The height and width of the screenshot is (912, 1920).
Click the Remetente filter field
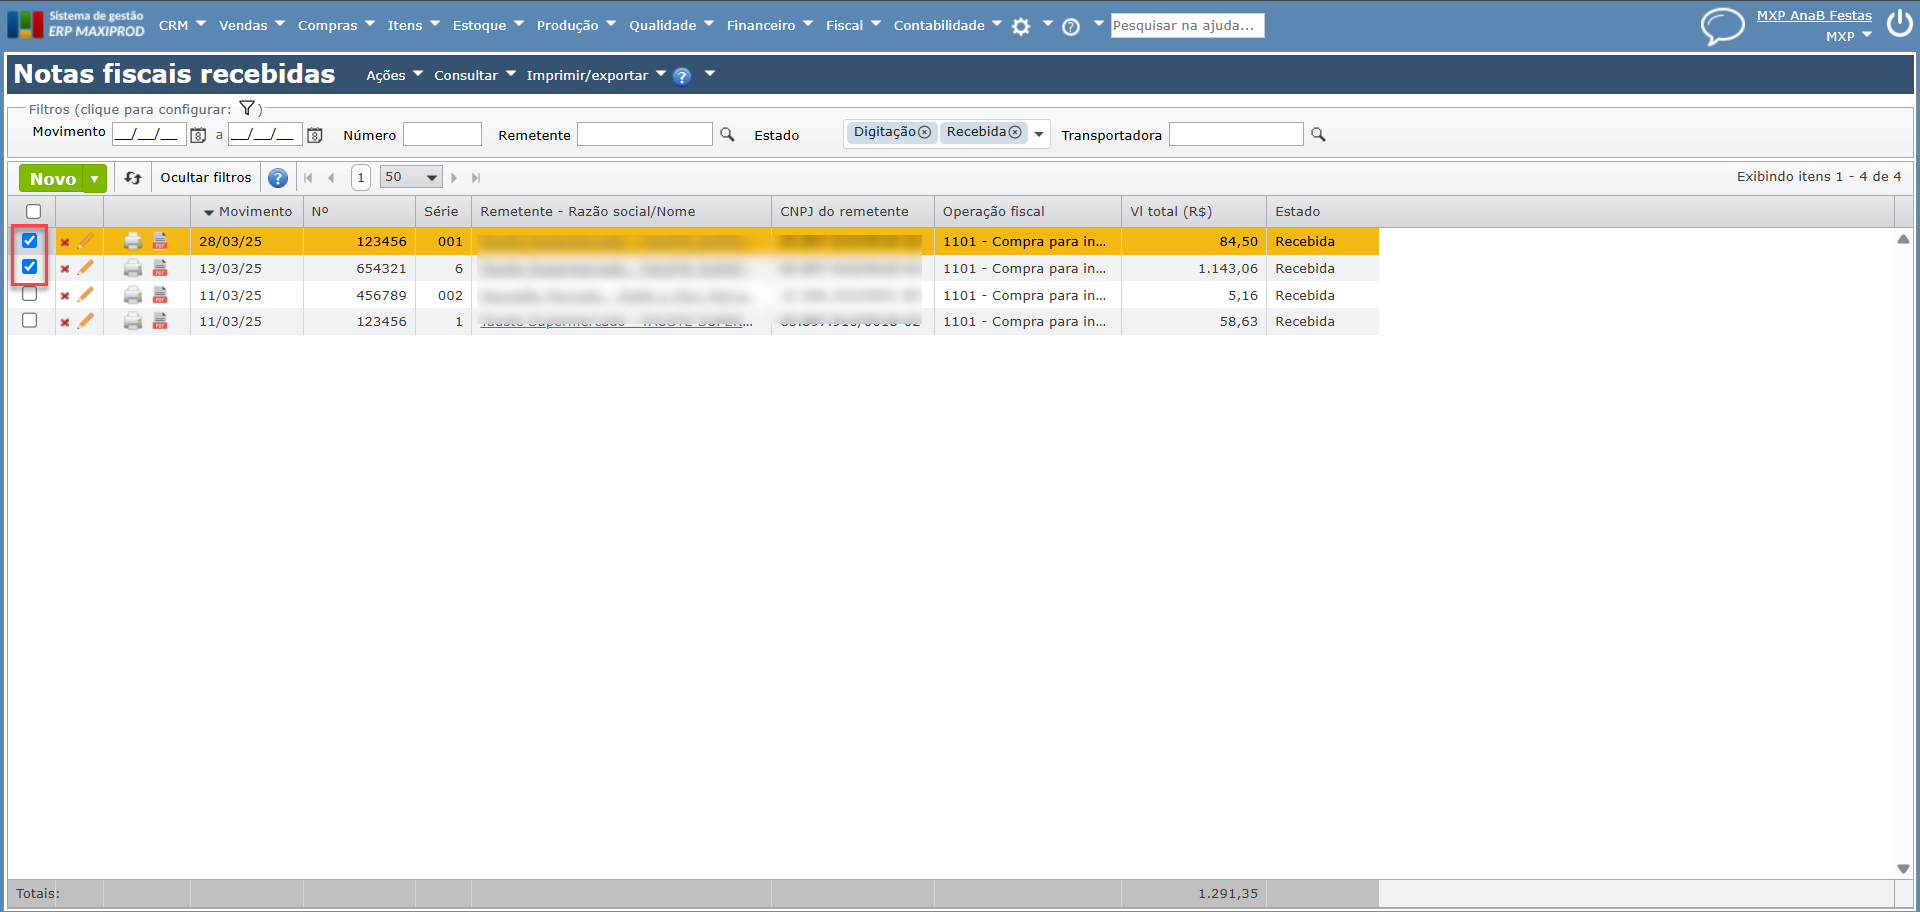[645, 134]
